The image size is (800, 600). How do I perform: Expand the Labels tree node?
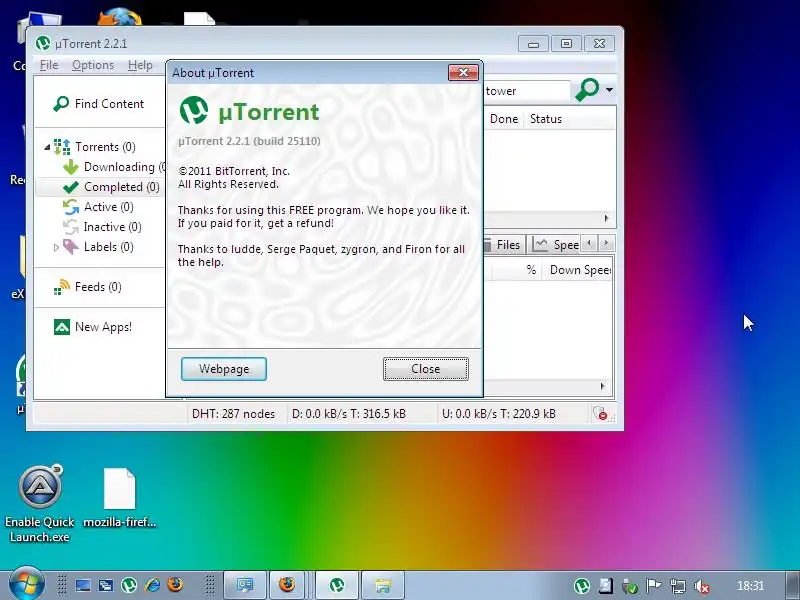pyautogui.click(x=56, y=247)
